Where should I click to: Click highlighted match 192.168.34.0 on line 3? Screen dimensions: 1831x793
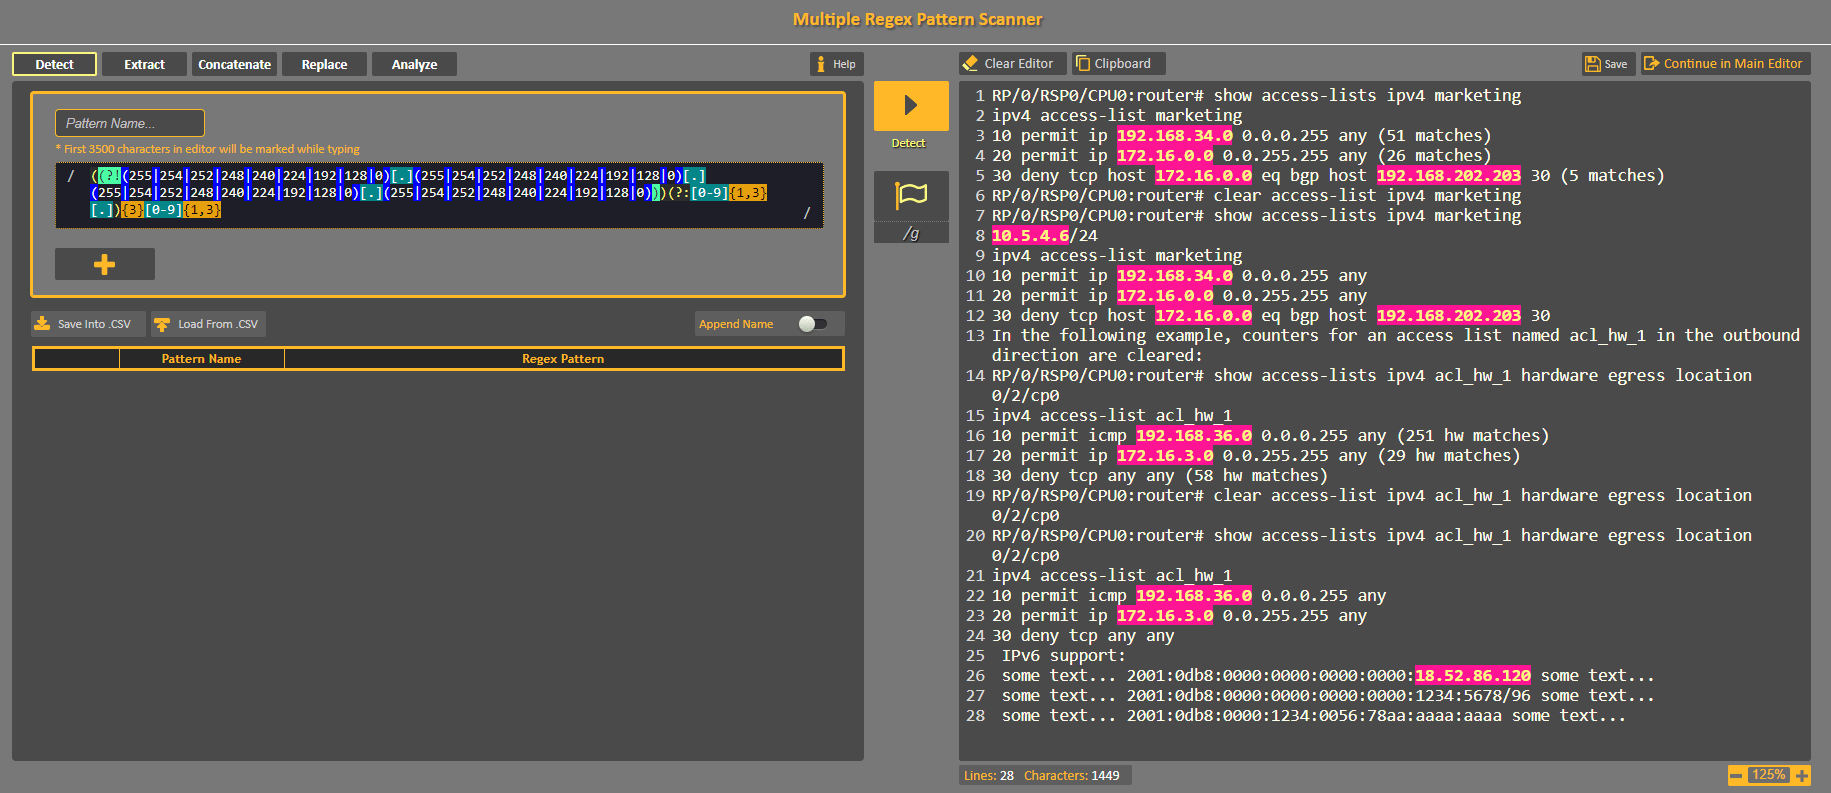tap(1174, 136)
